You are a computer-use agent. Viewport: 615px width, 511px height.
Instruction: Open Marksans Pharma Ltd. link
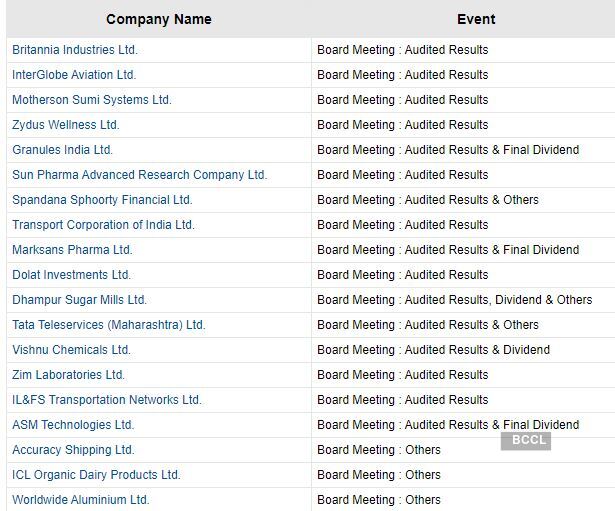click(72, 250)
